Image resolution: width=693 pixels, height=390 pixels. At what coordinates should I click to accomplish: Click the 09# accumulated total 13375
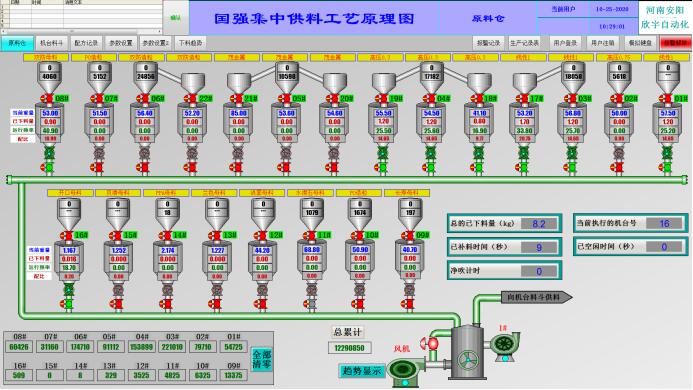pos(233,375)
